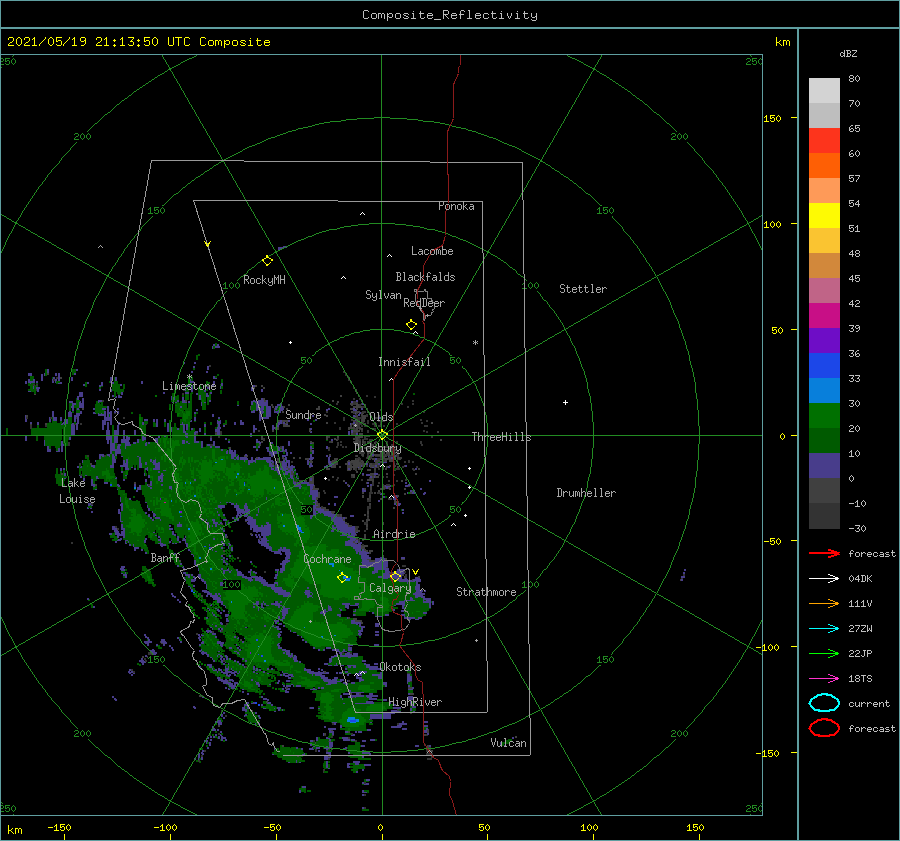Click the white 04DK arrow icon

pyautogui.click(x=824, y=578)
